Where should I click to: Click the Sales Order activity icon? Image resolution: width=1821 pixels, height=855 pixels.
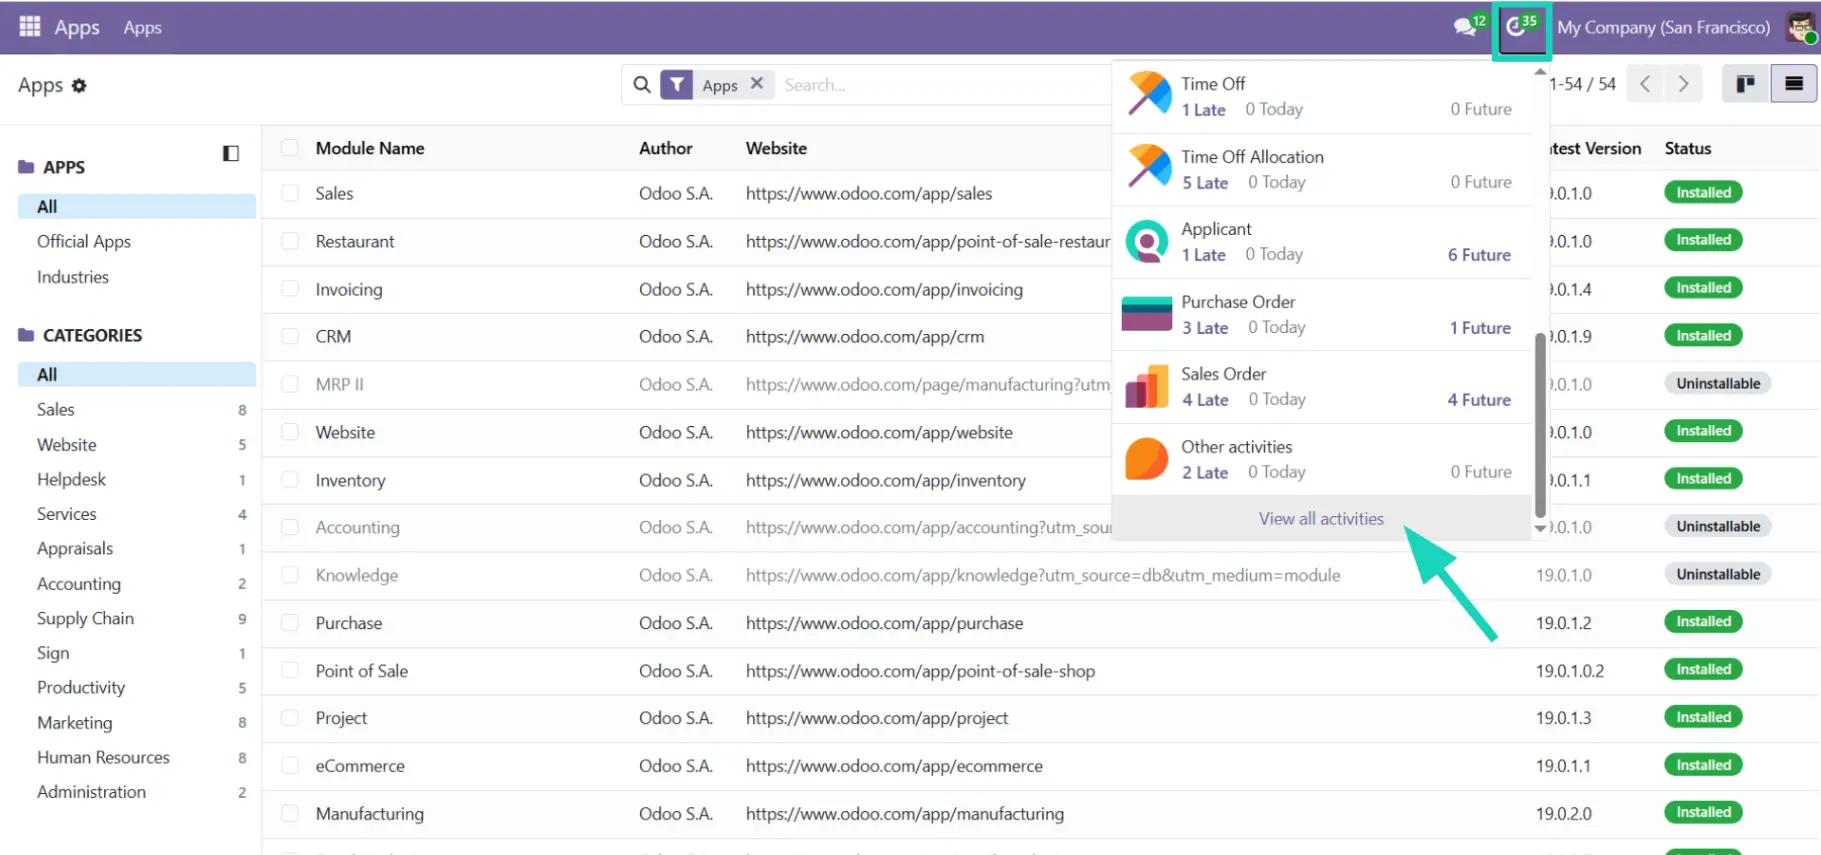coord(1147,387)
